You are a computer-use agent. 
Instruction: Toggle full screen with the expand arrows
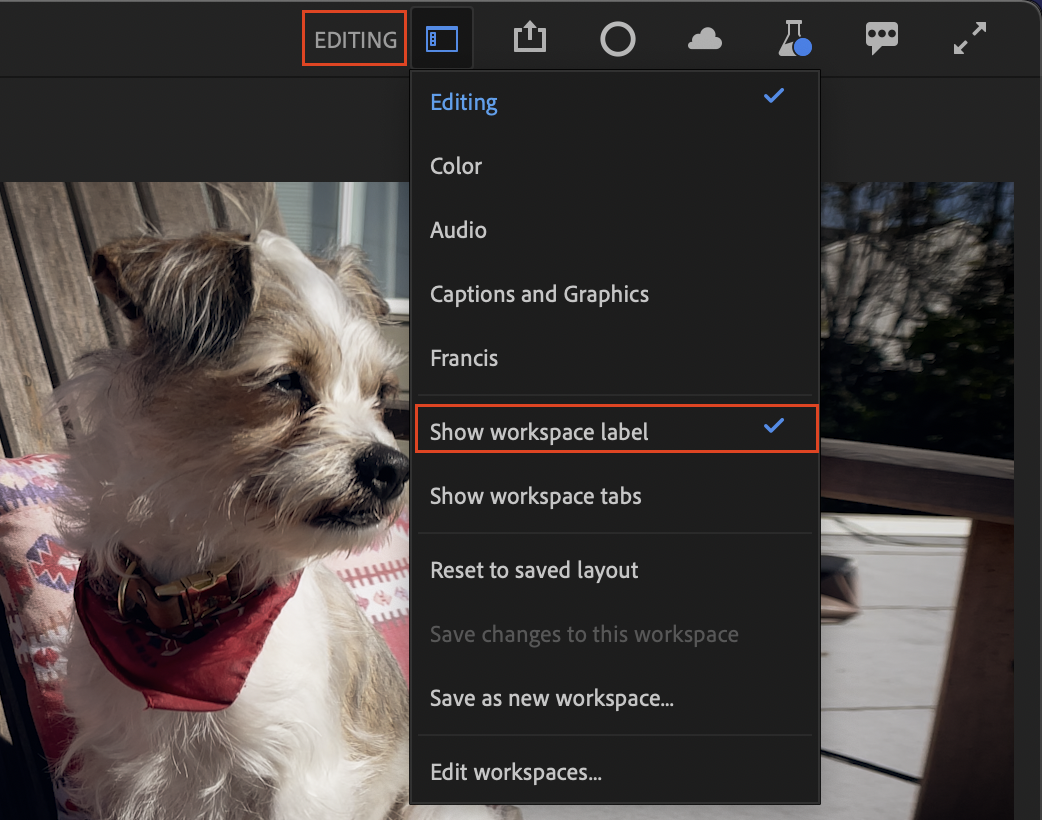[968, 38]
